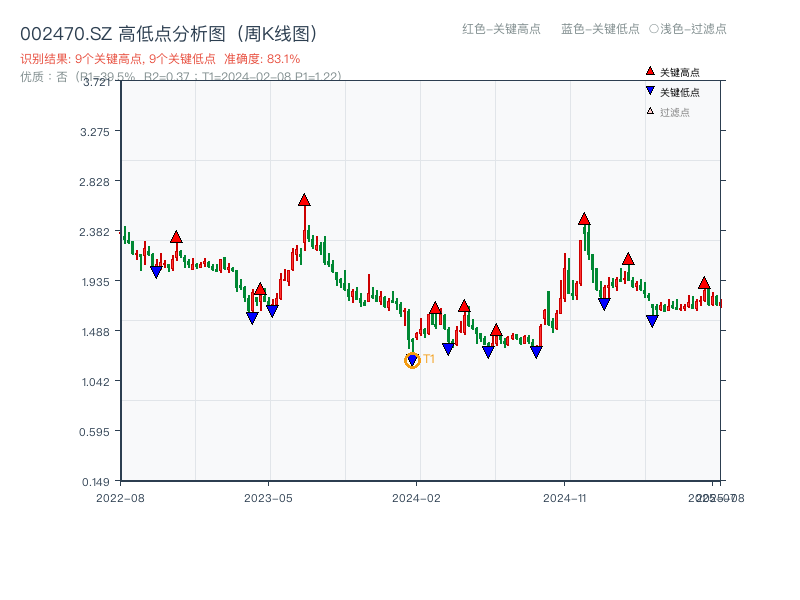Click the rightmost blue key-low triangle on chart
This screenshot has height=600, width=800.
coord(652,321)
